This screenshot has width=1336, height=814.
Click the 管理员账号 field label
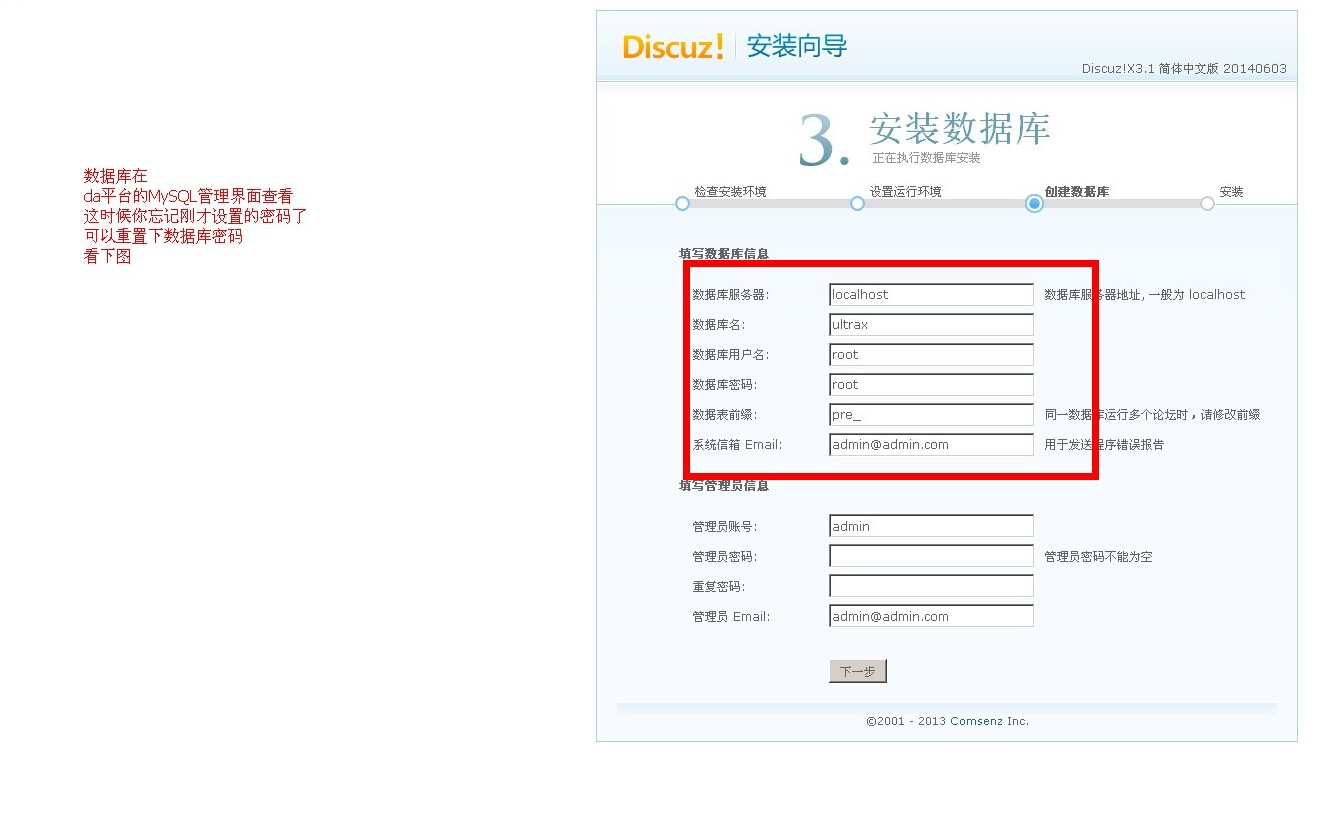[x=724, y=526]
